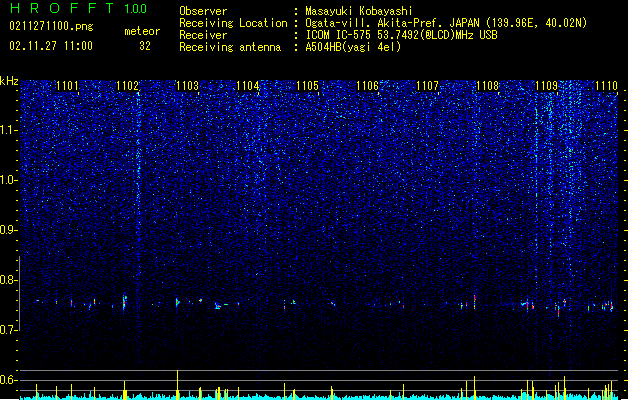Click the 1104 time marker
This screenshot has height=400, width=629.
pyautogui.click(x=248, y=86)
